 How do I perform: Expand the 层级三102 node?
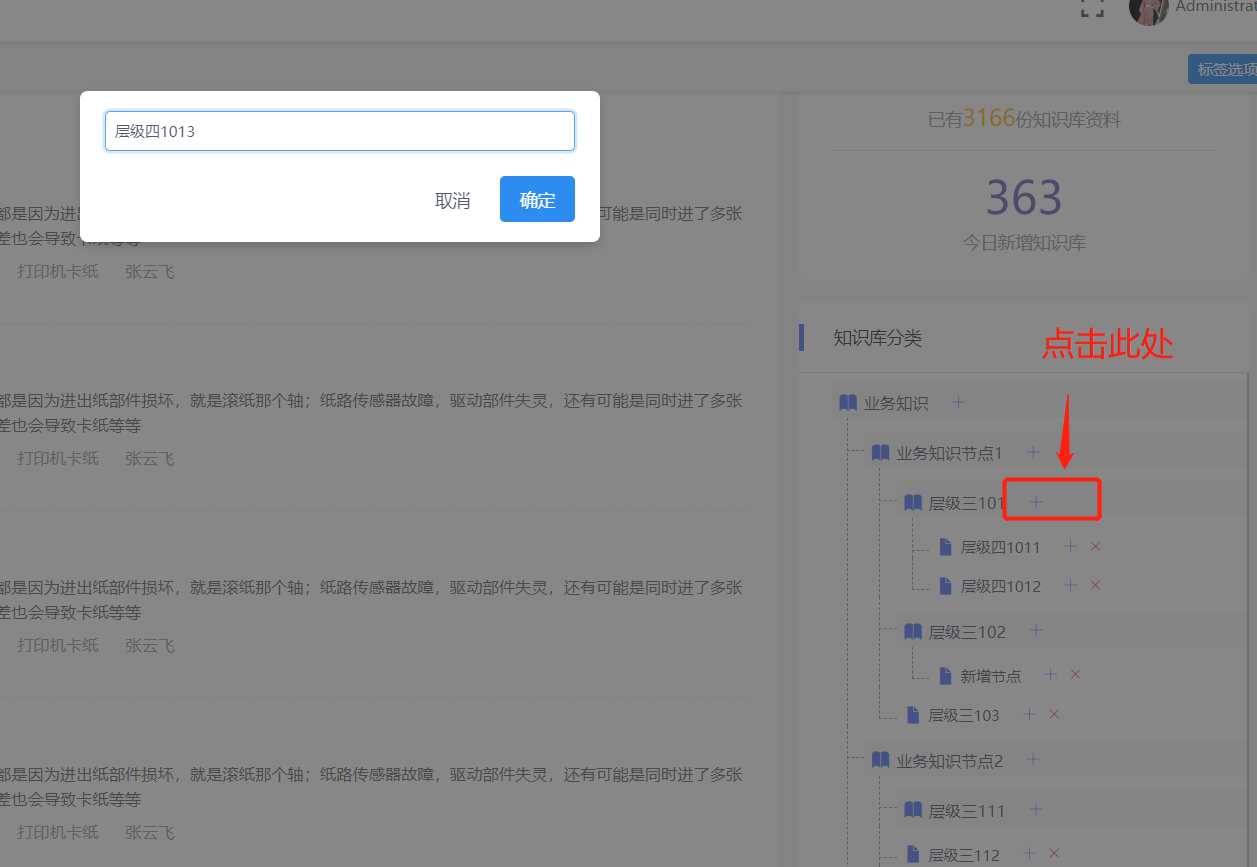point(913,631)
